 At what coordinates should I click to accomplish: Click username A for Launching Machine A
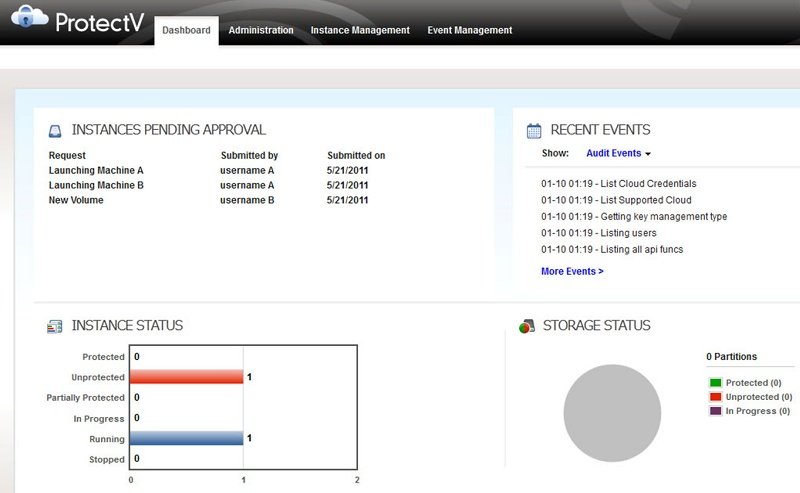click(x=247, y=170)
